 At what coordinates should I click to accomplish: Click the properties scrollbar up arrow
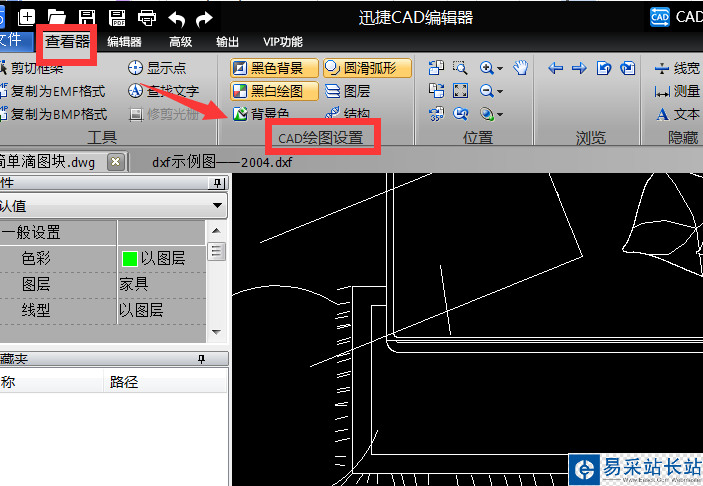tap(216, 231)
